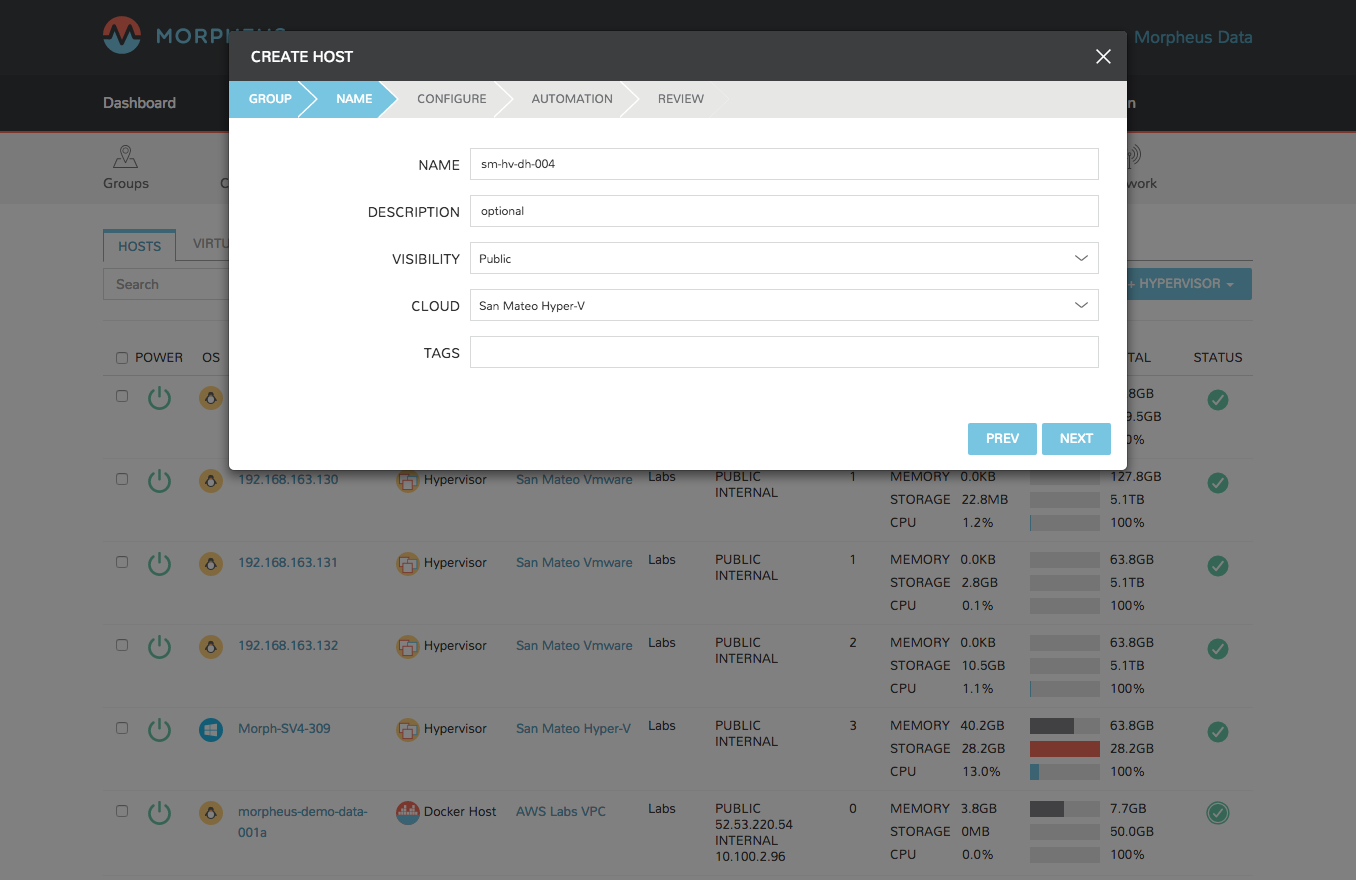1356x880 pixels.
Task: Open San Mateo Vmware link for 192.168.163.130
Action: pos(574,480)
